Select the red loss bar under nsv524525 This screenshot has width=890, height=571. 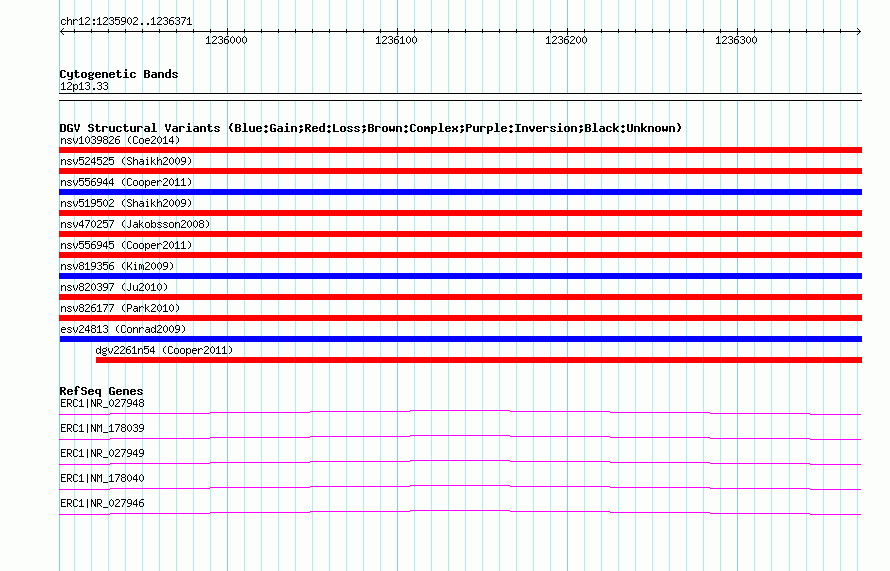[x=460, y=171]
